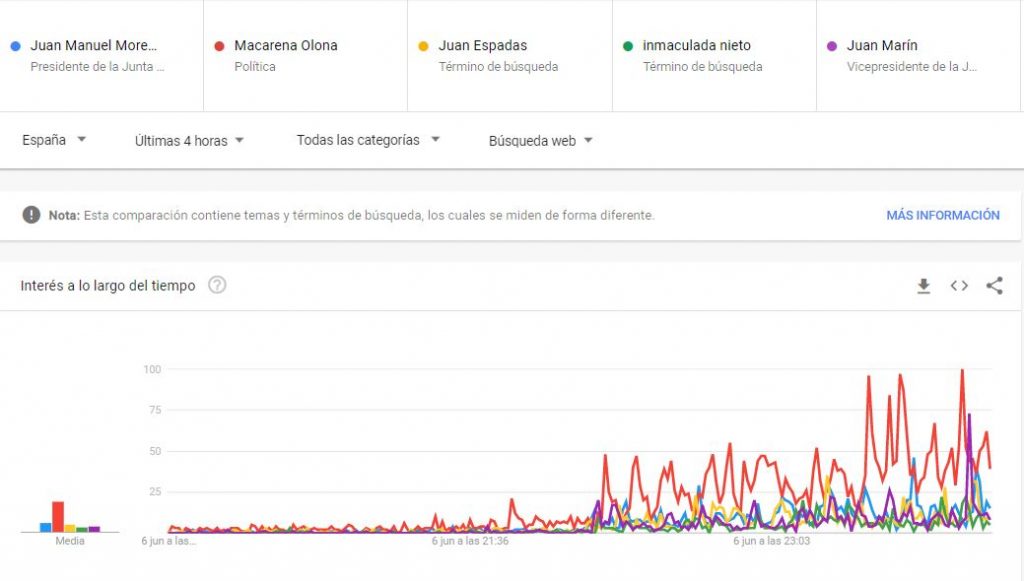Image resolution: width=1024 pixels, height=581 pixels.
Task: Open the 'Últimas 4 horas' time range dropdown
Action: point(190,141)
